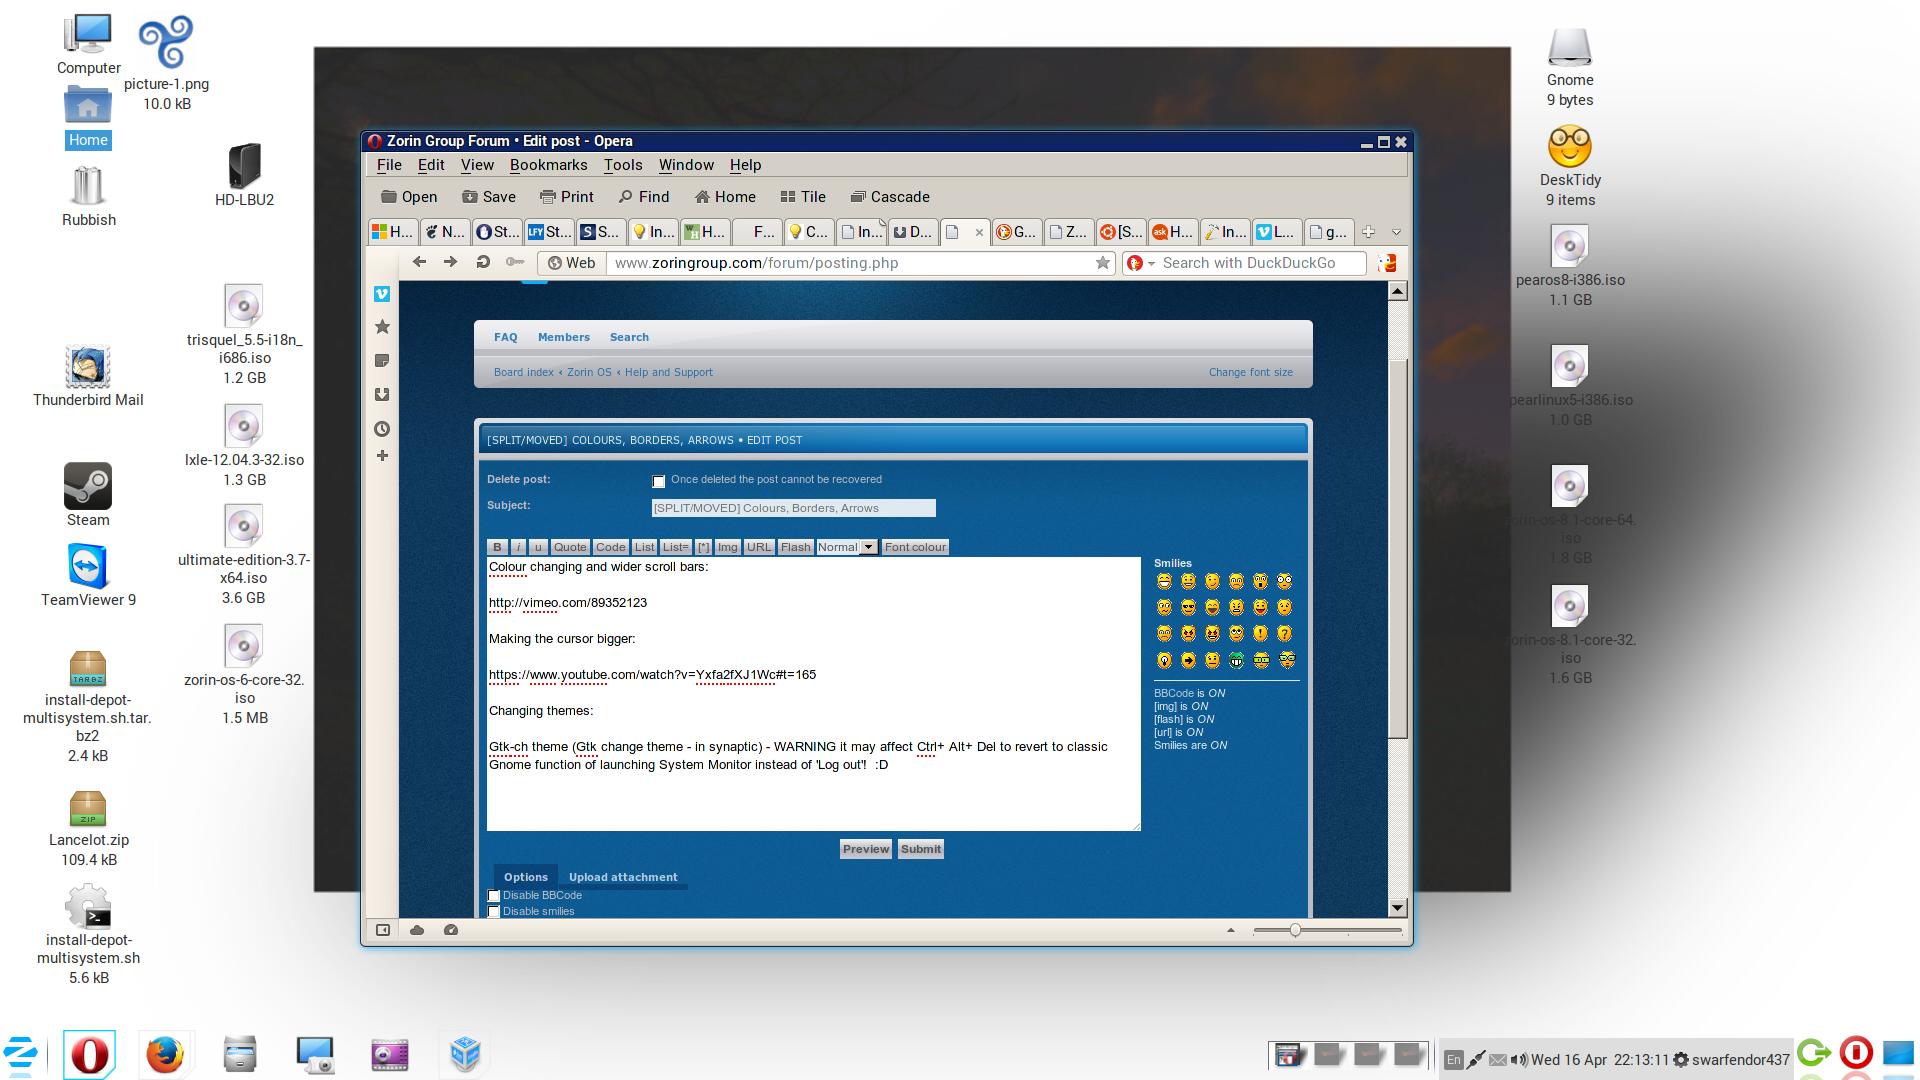
Task: Open the Notes panel in sidebar
Action: tap(382, 360)
